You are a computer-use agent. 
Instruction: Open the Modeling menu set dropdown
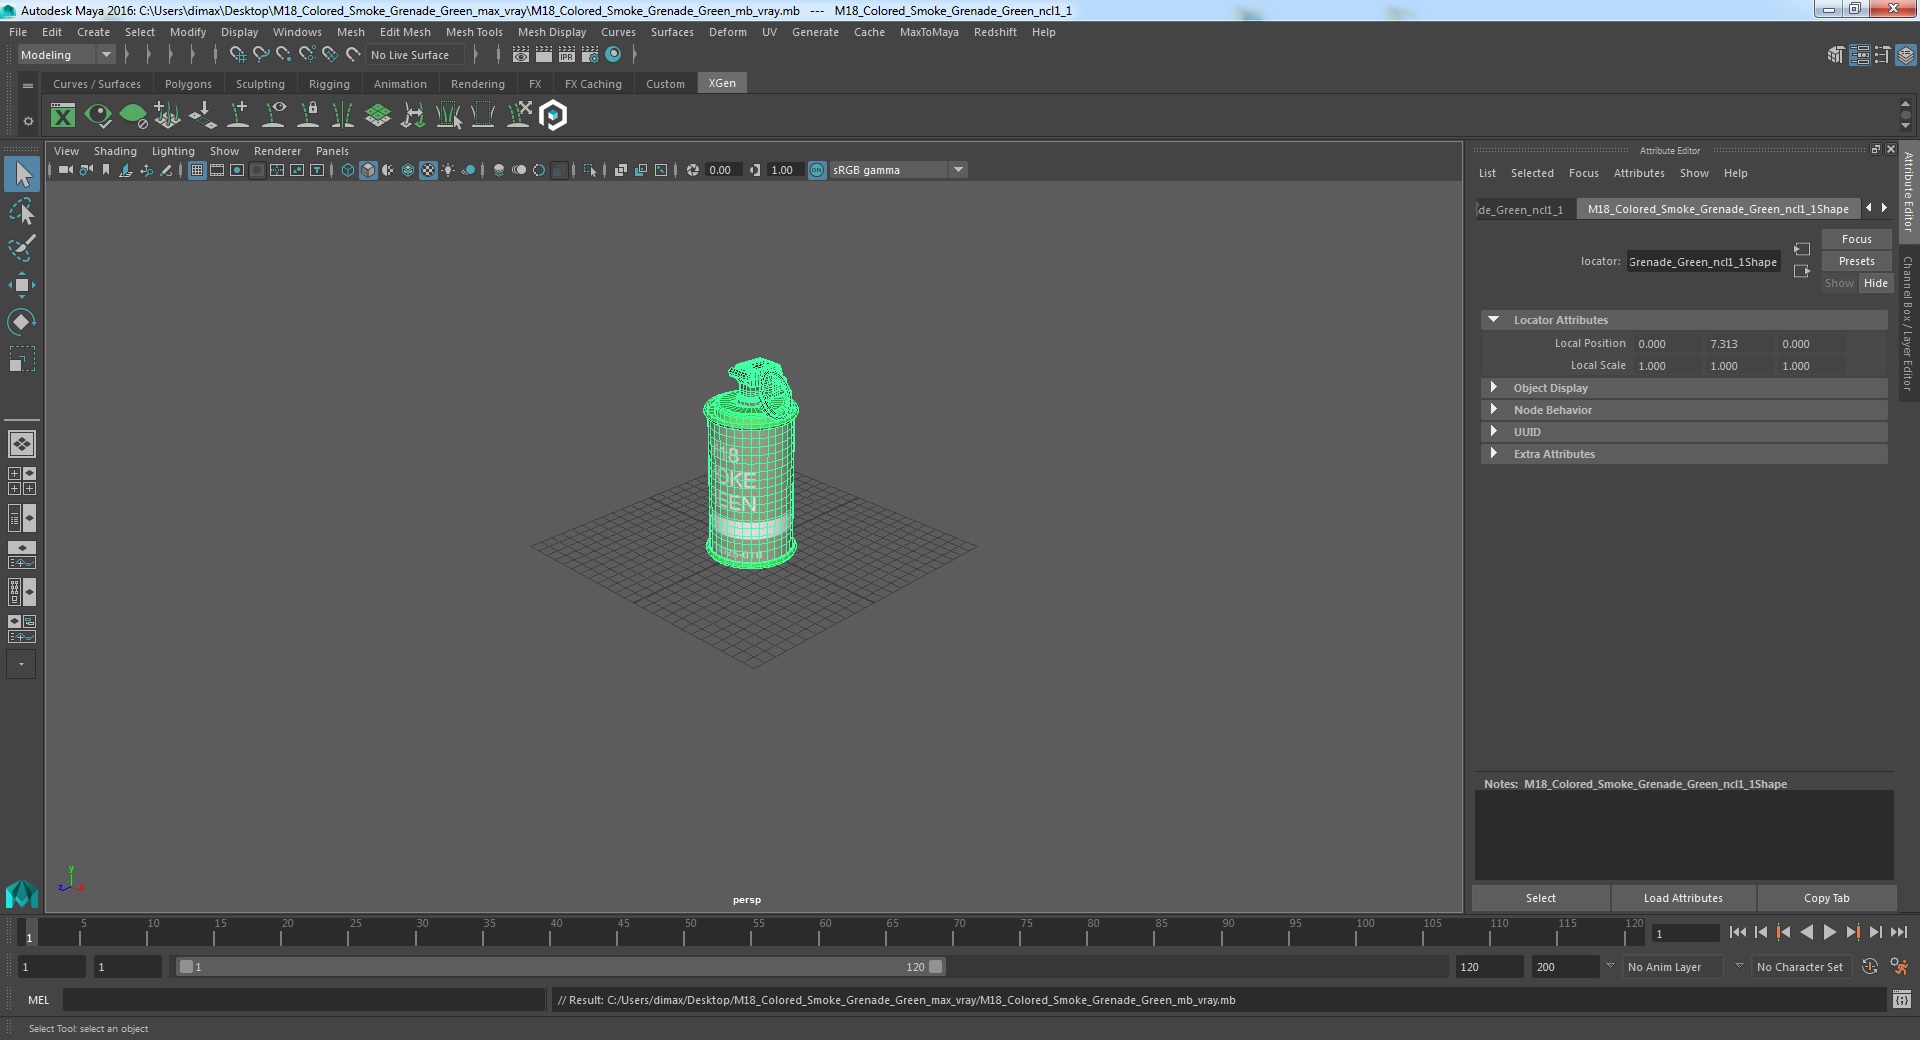click(66, 55)
